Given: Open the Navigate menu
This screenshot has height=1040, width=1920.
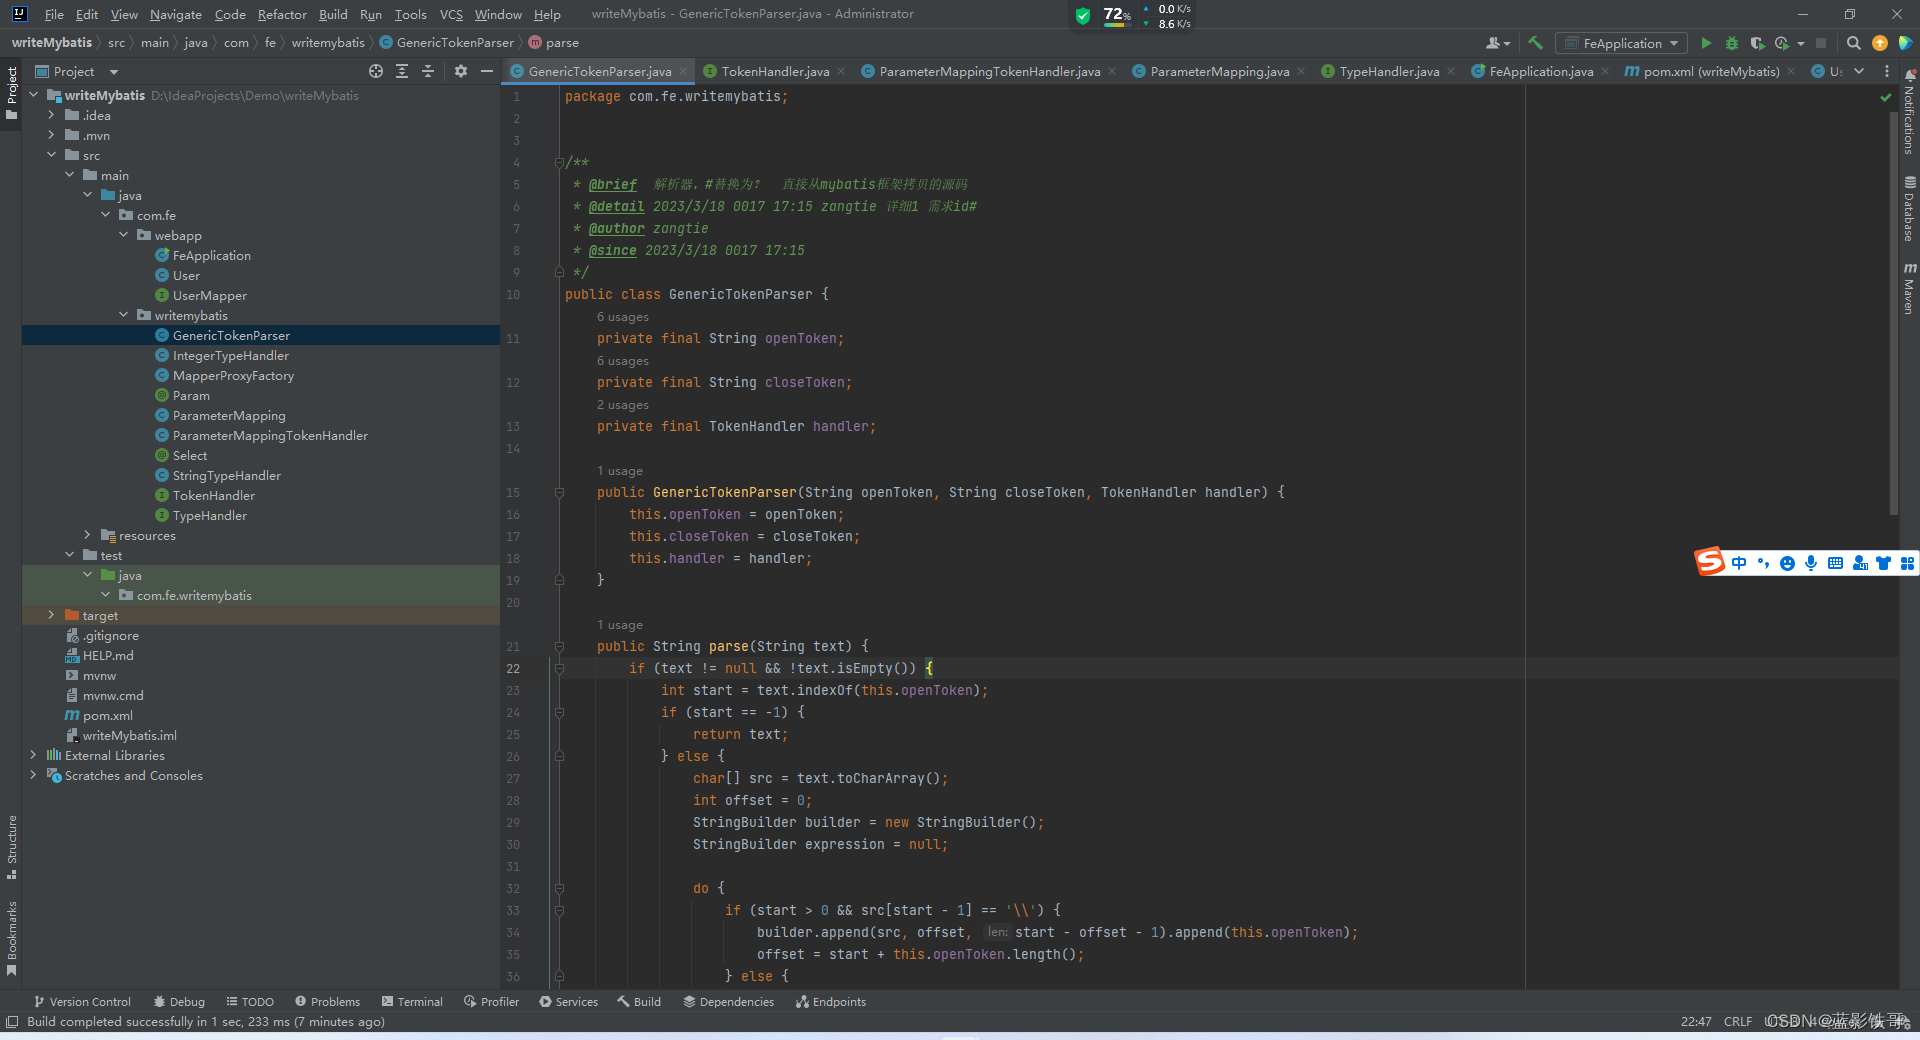Looking at the screenshot, I should (176, 14).
